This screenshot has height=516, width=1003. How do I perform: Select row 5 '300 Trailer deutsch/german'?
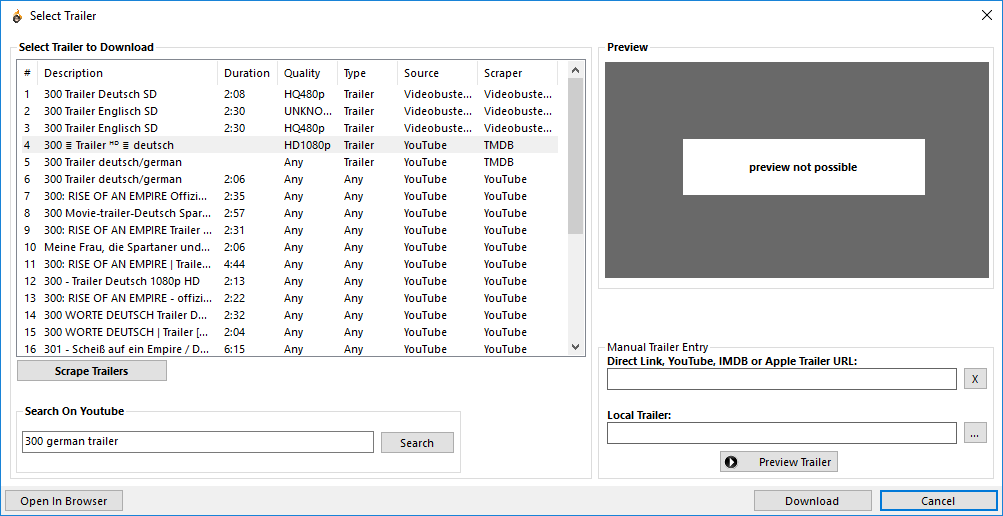(289, 162)
